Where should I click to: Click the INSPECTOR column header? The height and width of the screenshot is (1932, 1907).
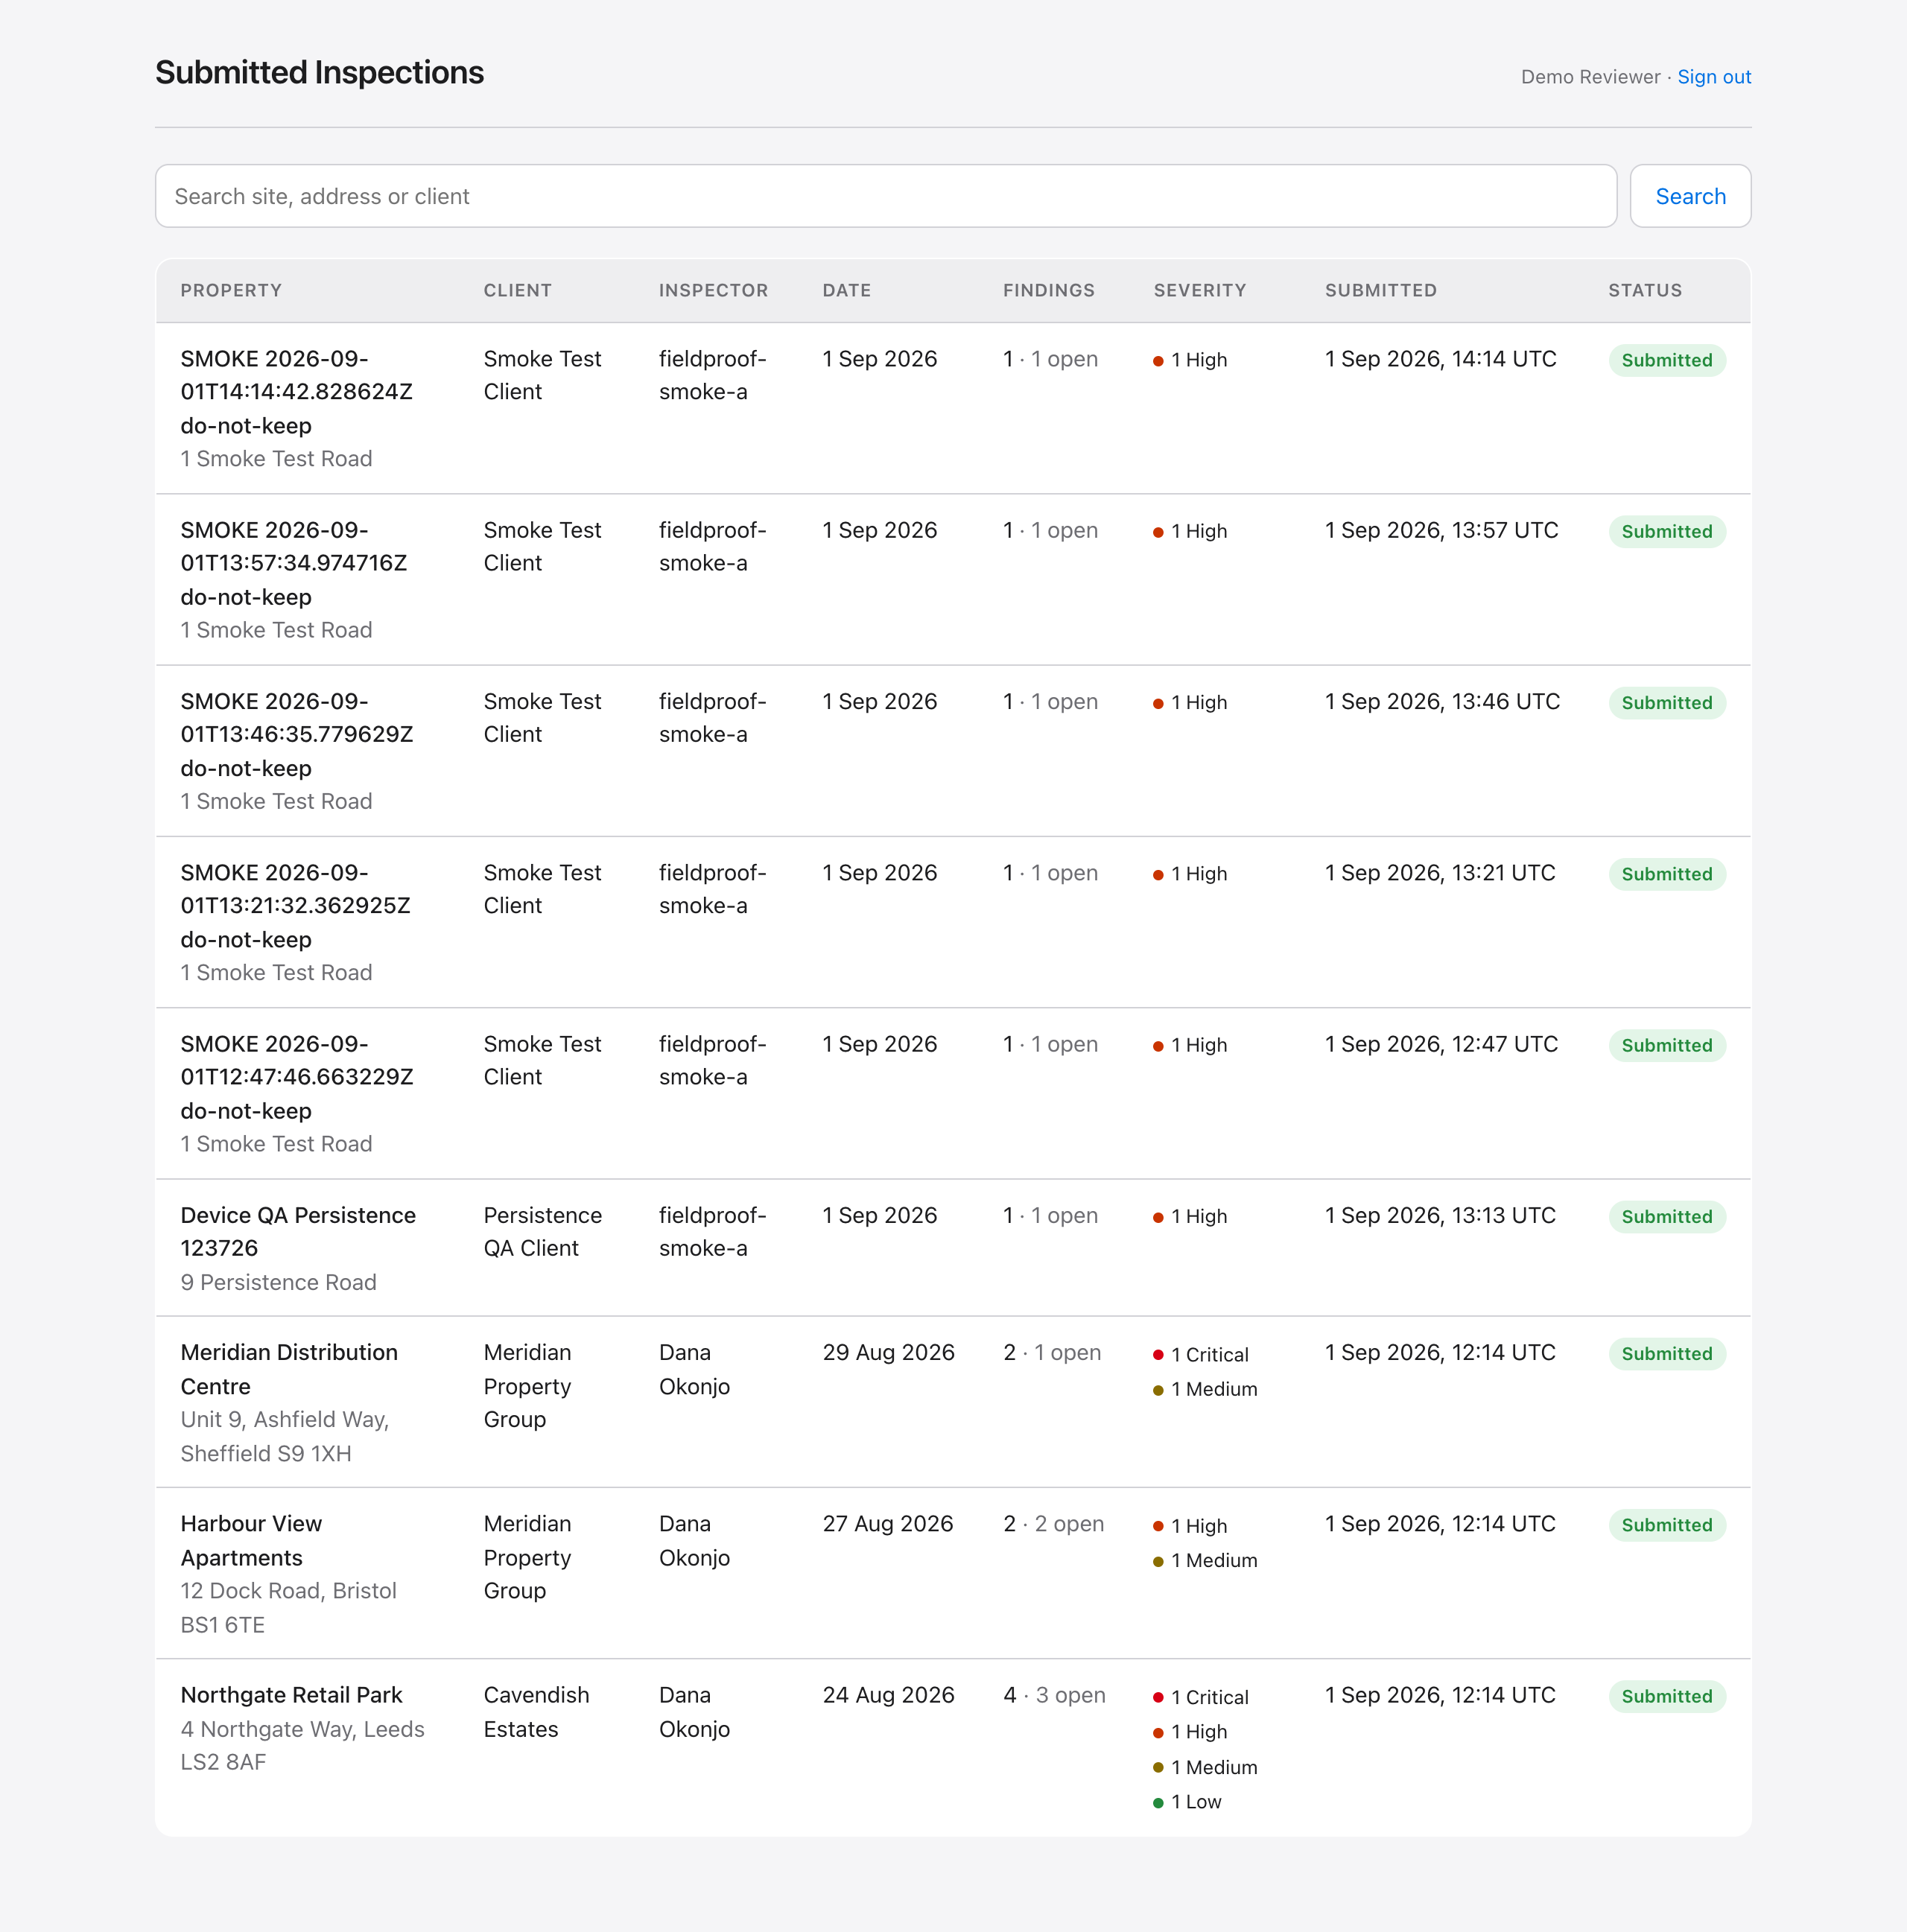point(713,290)
